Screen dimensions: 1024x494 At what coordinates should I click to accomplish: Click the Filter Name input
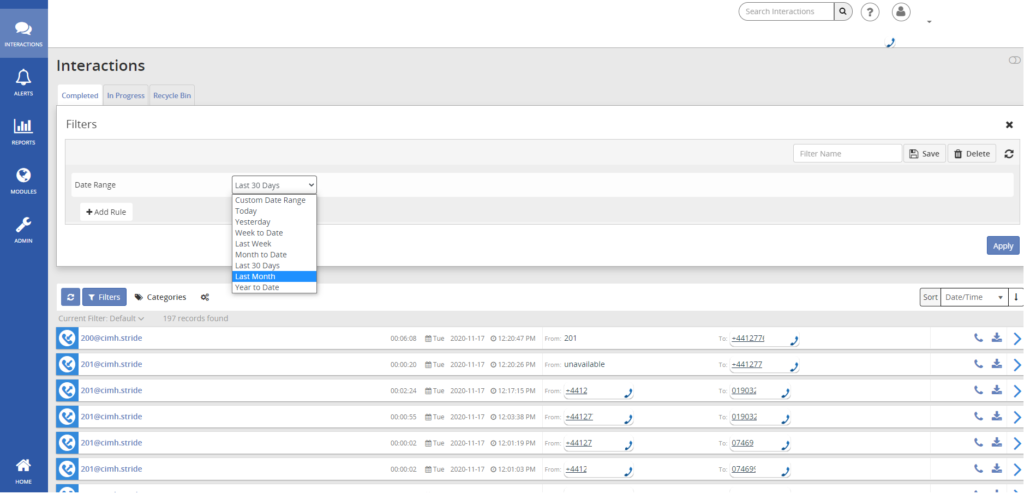848,154
